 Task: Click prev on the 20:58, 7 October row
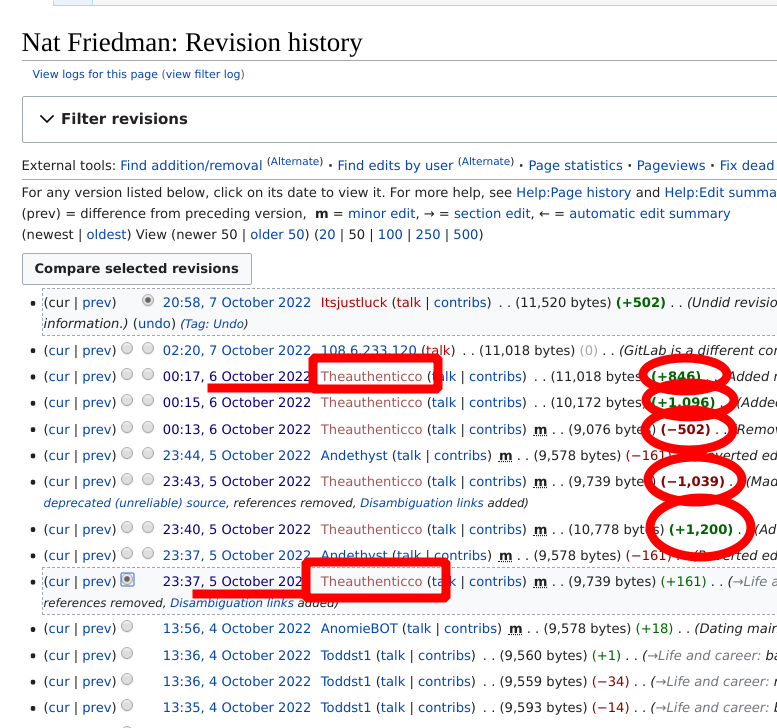point(97,303)
